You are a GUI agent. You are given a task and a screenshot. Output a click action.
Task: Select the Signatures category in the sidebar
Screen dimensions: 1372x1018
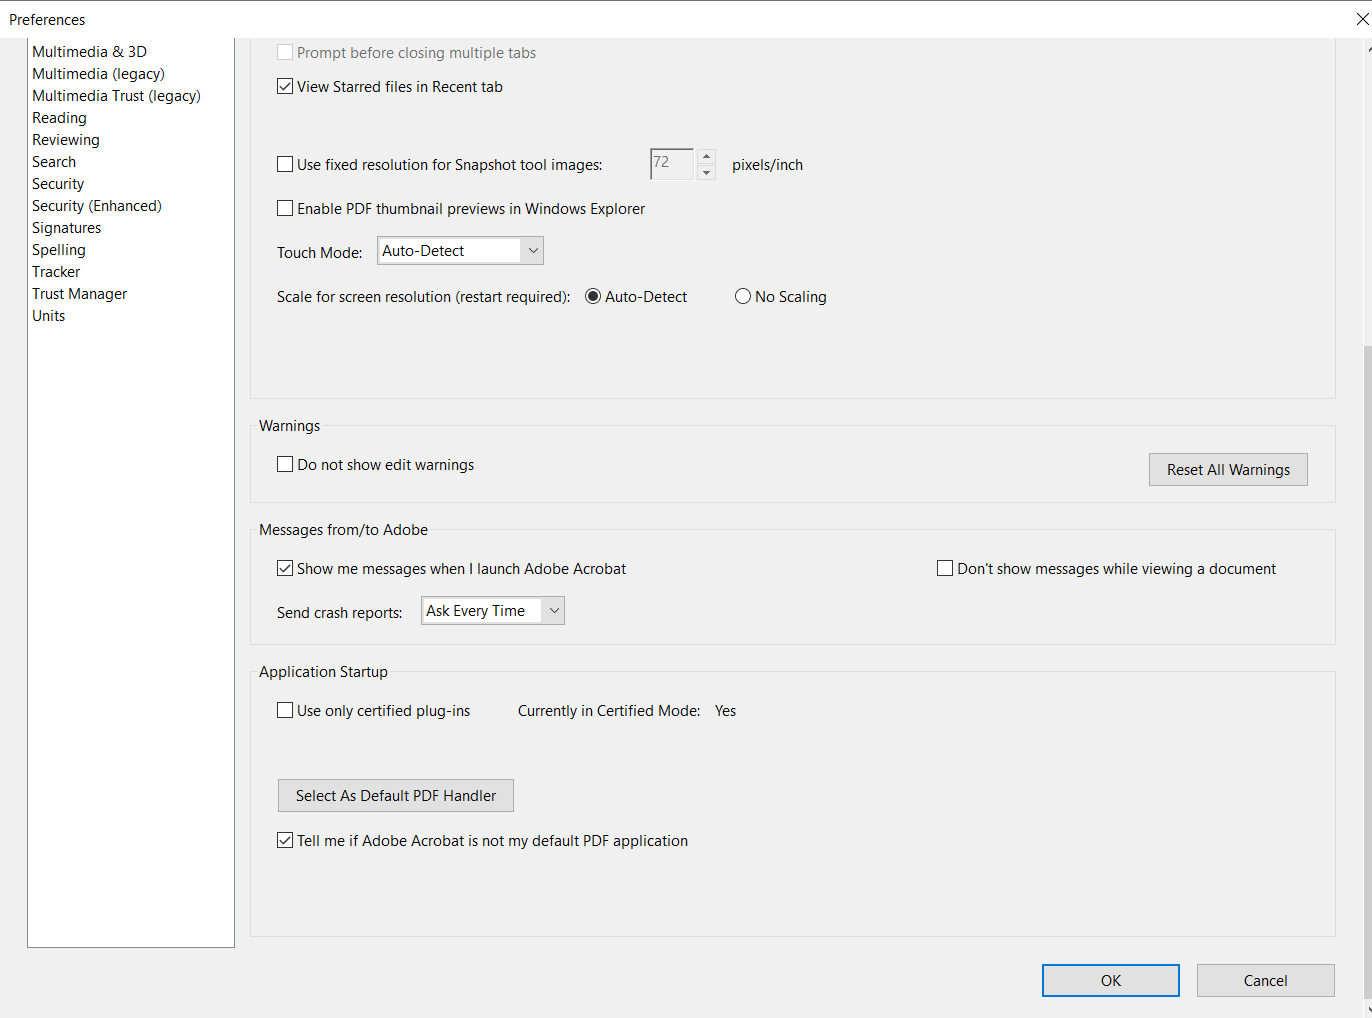coord(66,227)
